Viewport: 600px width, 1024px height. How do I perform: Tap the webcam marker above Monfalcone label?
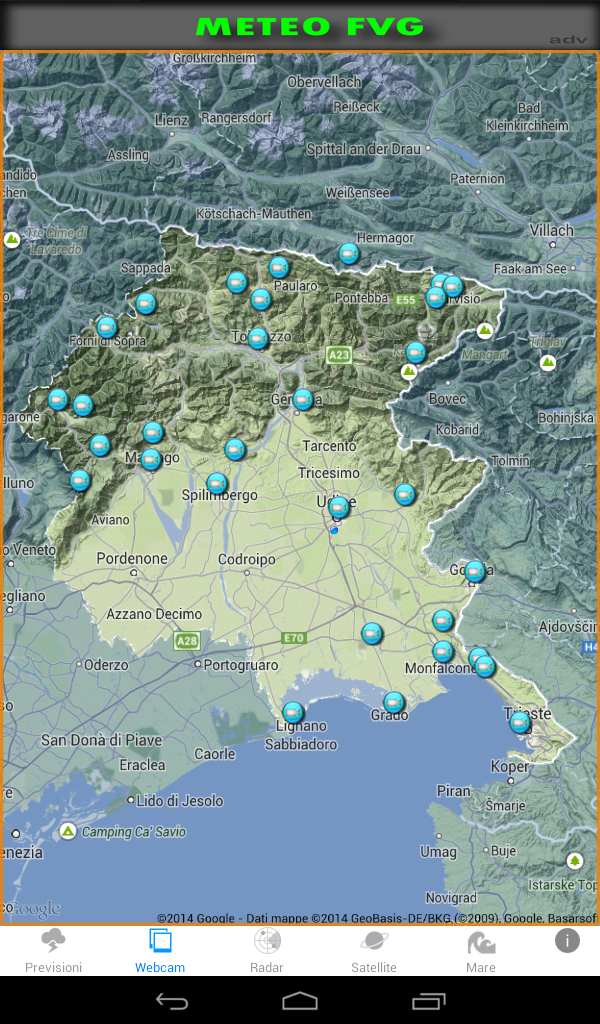(x=443, y=651)
